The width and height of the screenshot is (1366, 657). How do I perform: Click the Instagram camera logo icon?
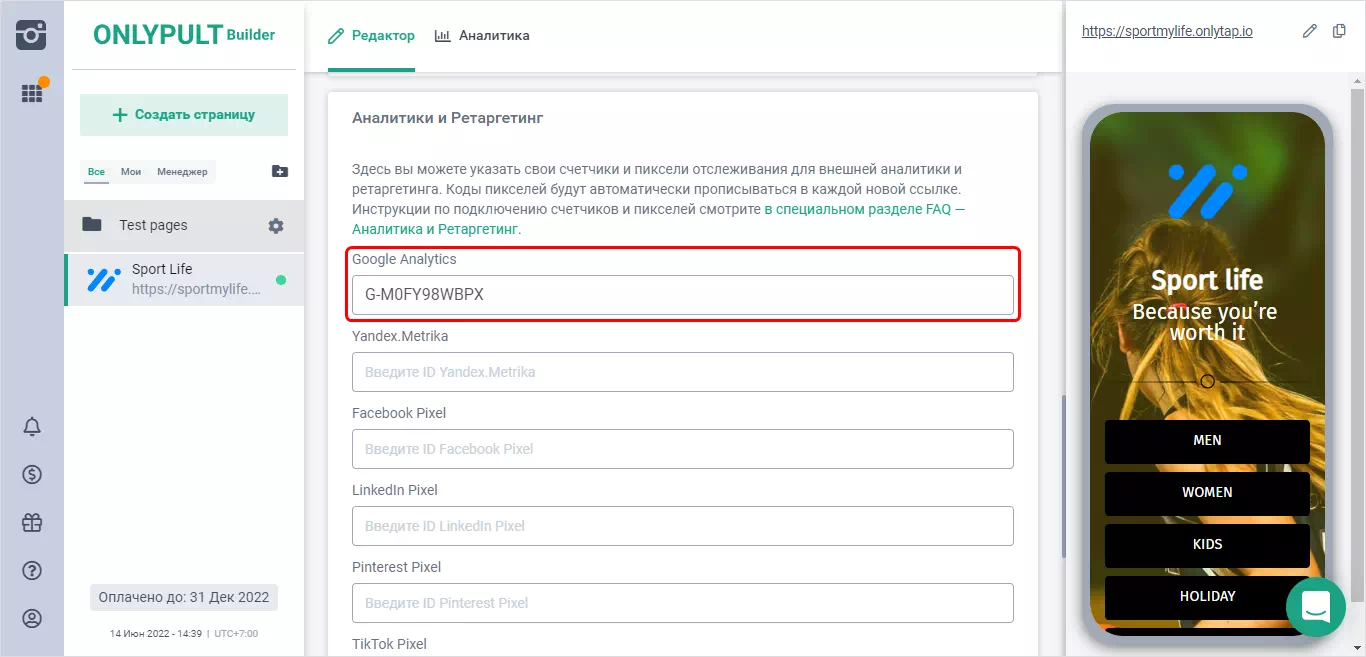pyautogui.click(x=32, y=35)
